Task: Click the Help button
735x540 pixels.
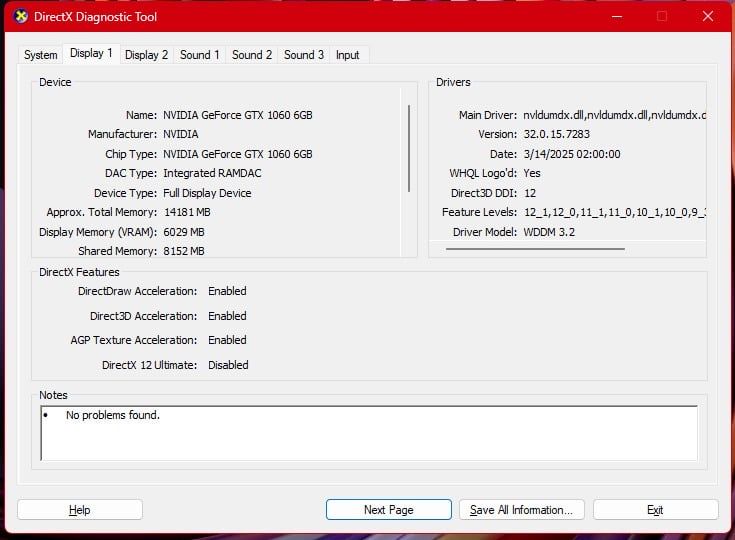Action: click(80, 510)
